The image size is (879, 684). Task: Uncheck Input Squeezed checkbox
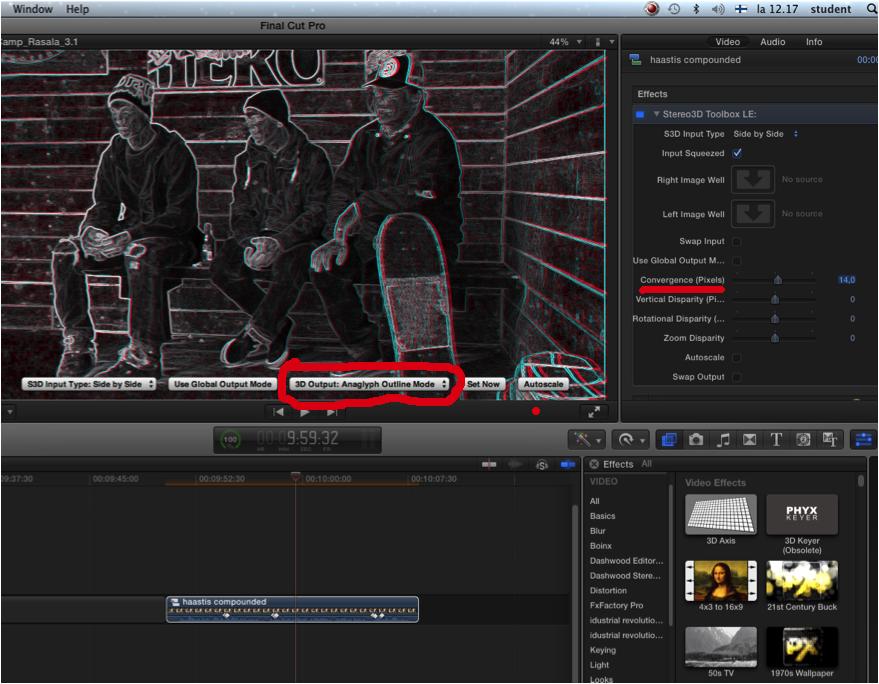737,153
